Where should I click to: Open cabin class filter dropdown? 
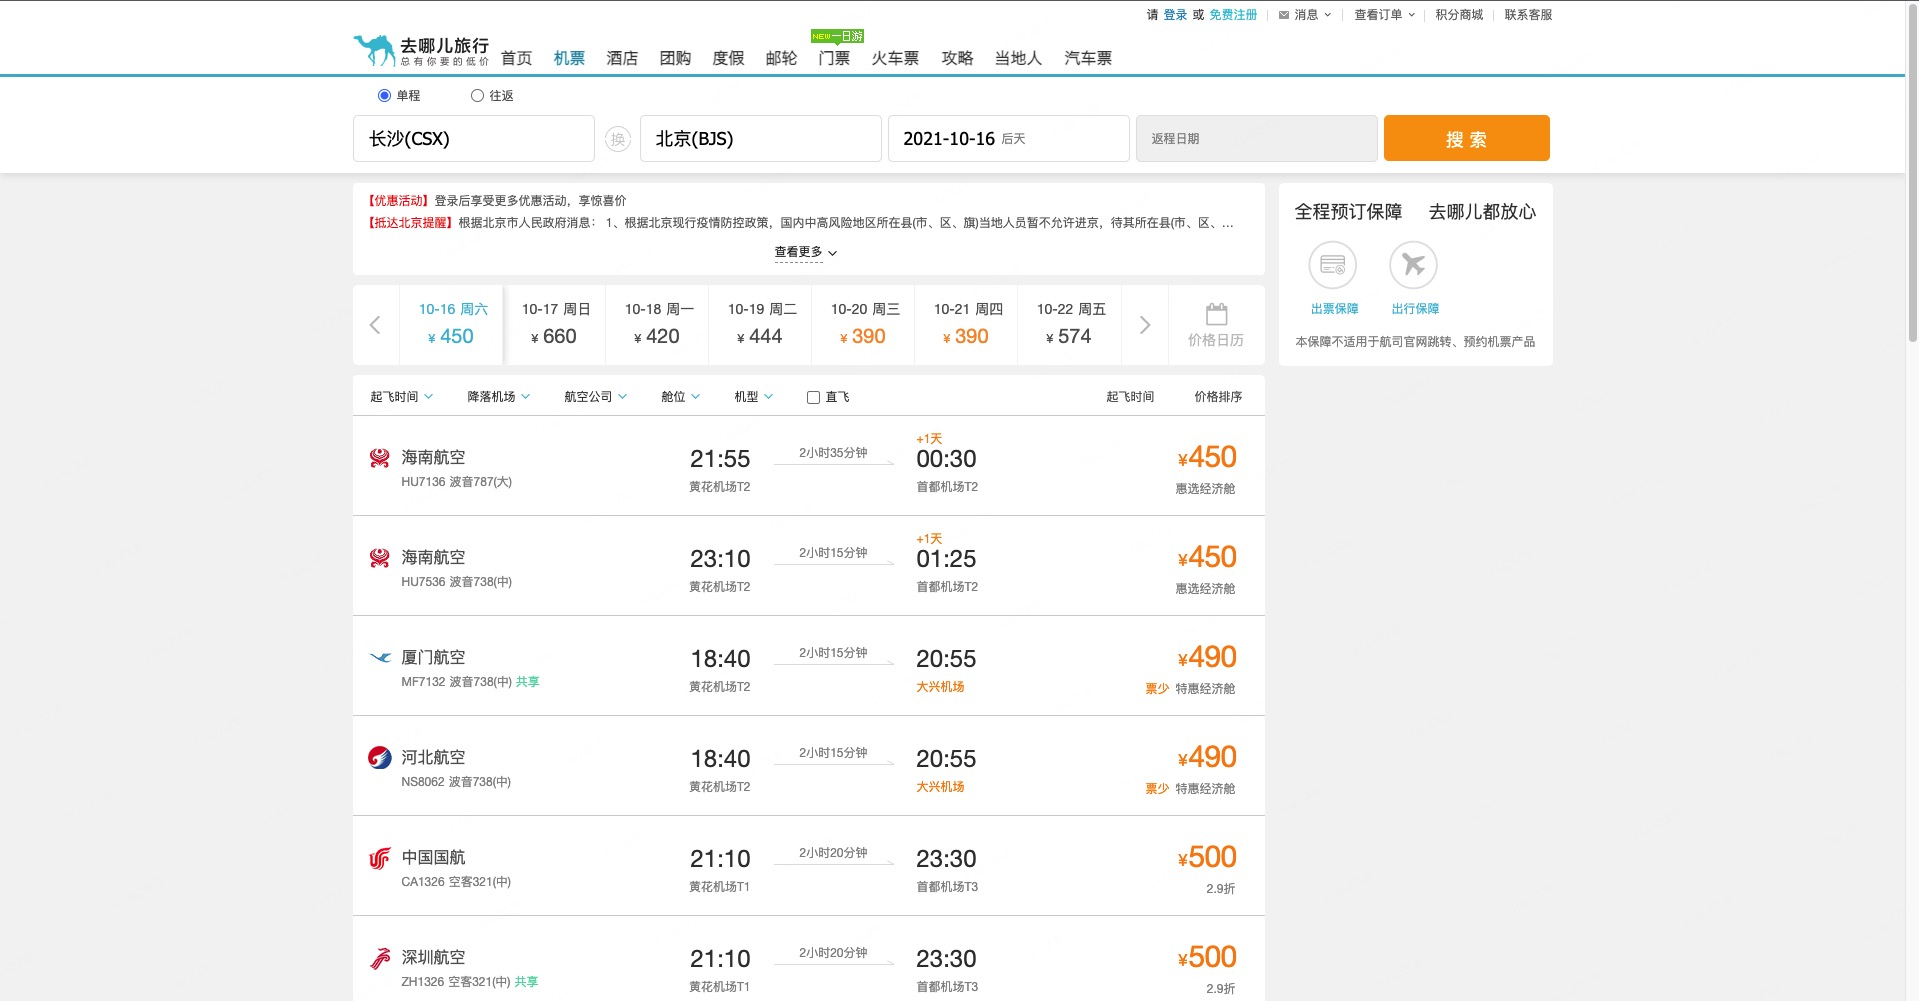click(x=680, y=397)
